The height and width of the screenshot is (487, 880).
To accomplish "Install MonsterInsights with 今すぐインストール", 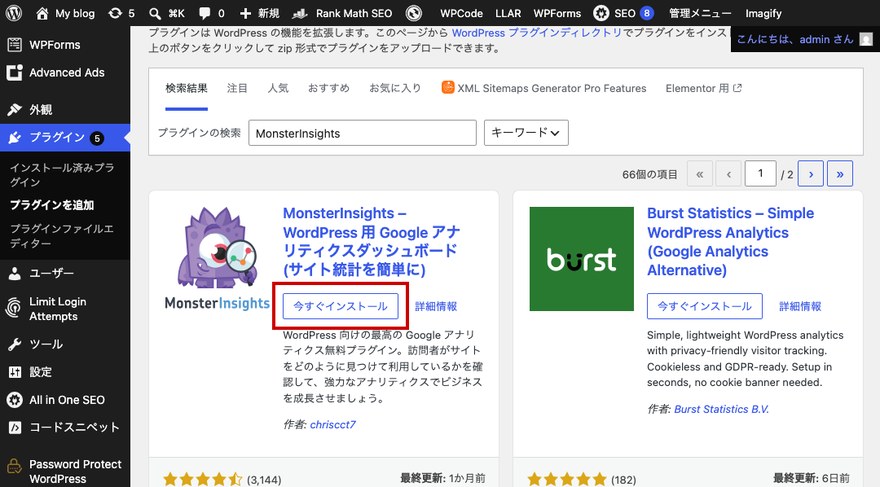I will coord(340,306).
